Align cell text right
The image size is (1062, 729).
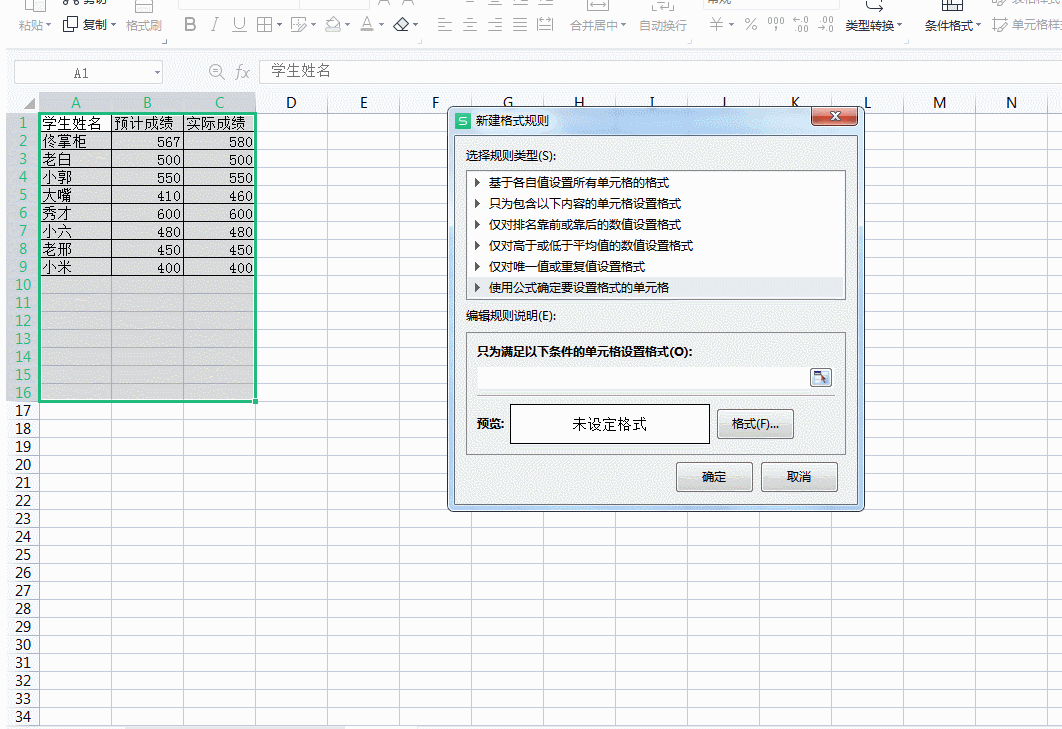click(x=495, y=25)
